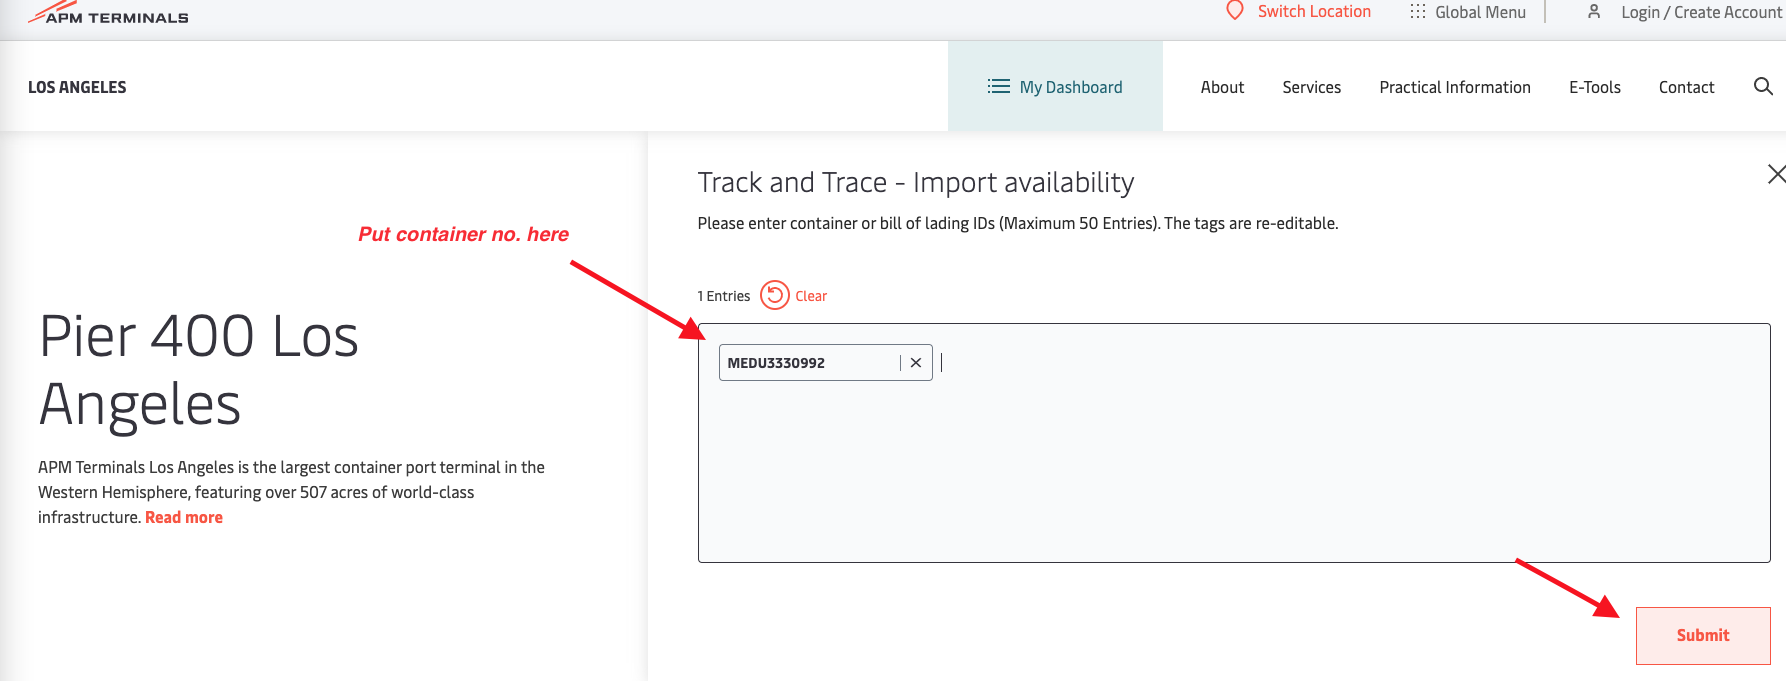Screen dimensions: 1786x681
Task: Click Login / Create Account text
Action: 1701,12
